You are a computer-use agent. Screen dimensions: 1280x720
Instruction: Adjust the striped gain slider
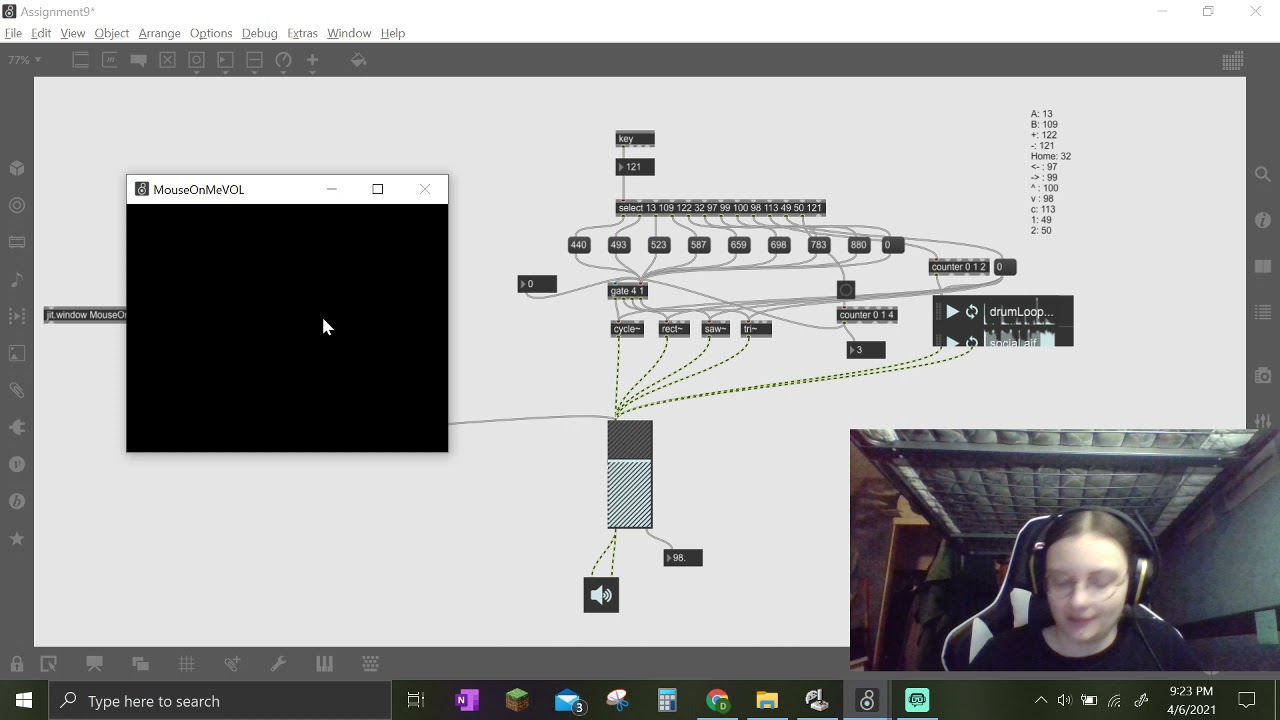[630, 475]
